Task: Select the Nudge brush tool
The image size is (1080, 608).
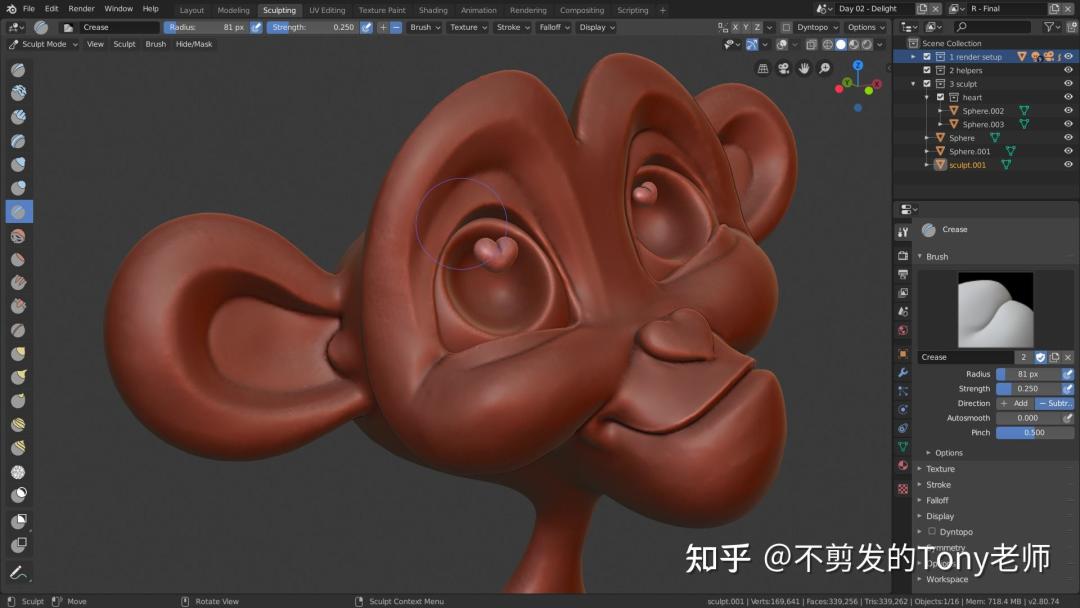Action: (x=19, y=425)
